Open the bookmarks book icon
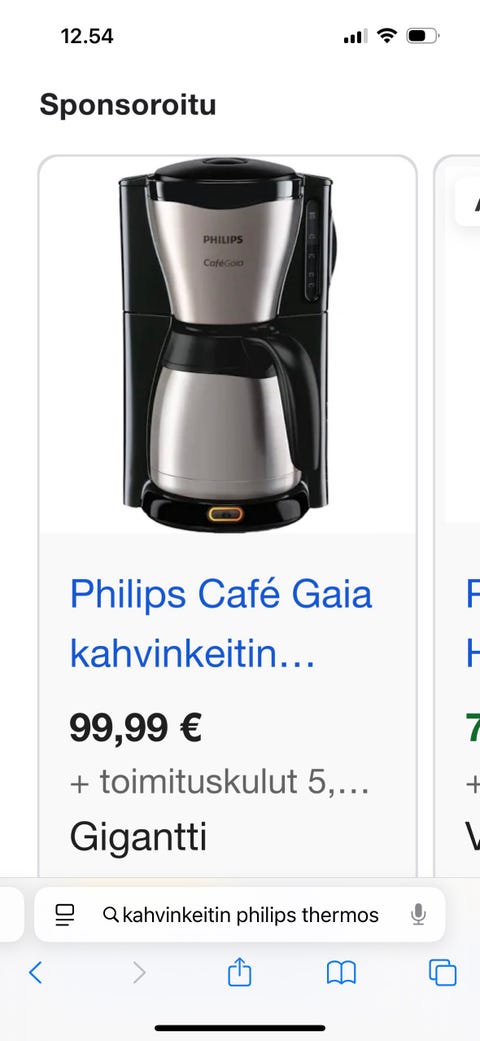 341,973
